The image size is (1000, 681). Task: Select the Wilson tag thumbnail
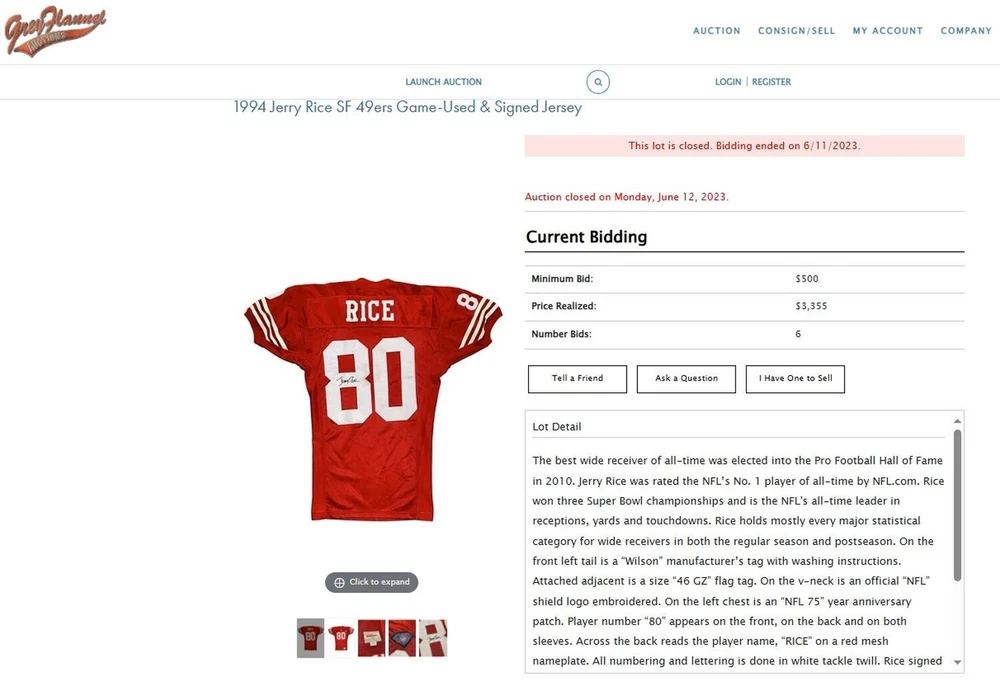[x=371, y=638]
